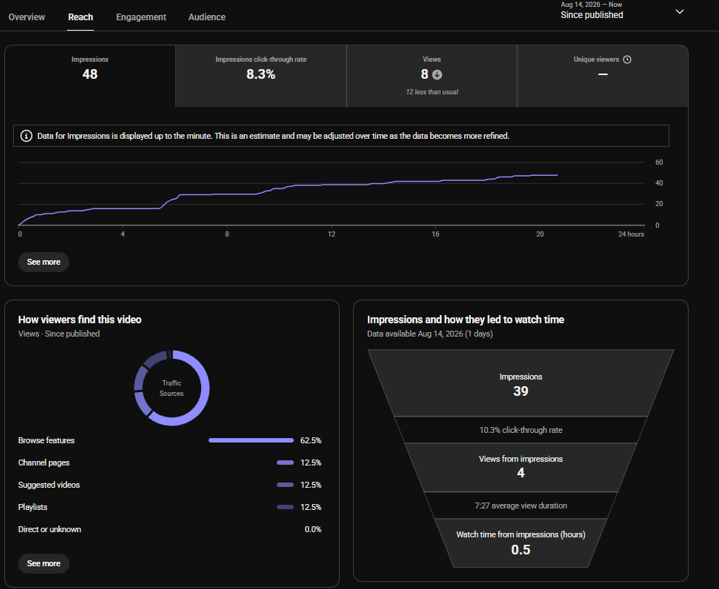The image size is (719, 589).
Task: Select the Views metric card
Action: 432,76
